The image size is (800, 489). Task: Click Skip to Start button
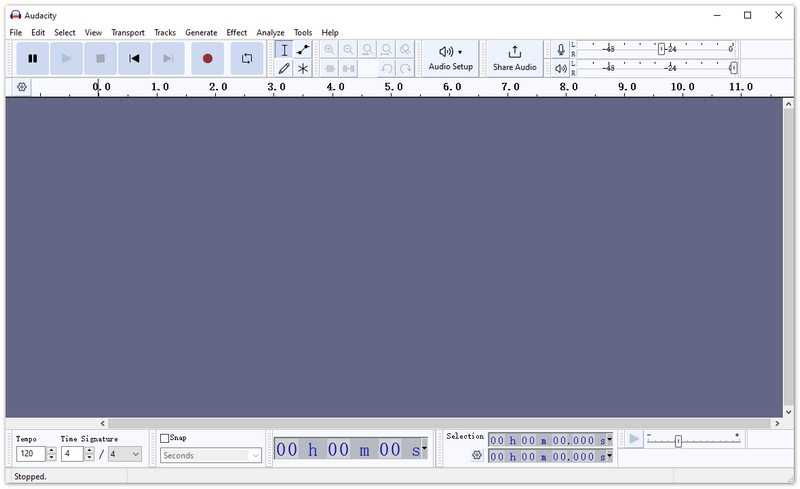134,58
